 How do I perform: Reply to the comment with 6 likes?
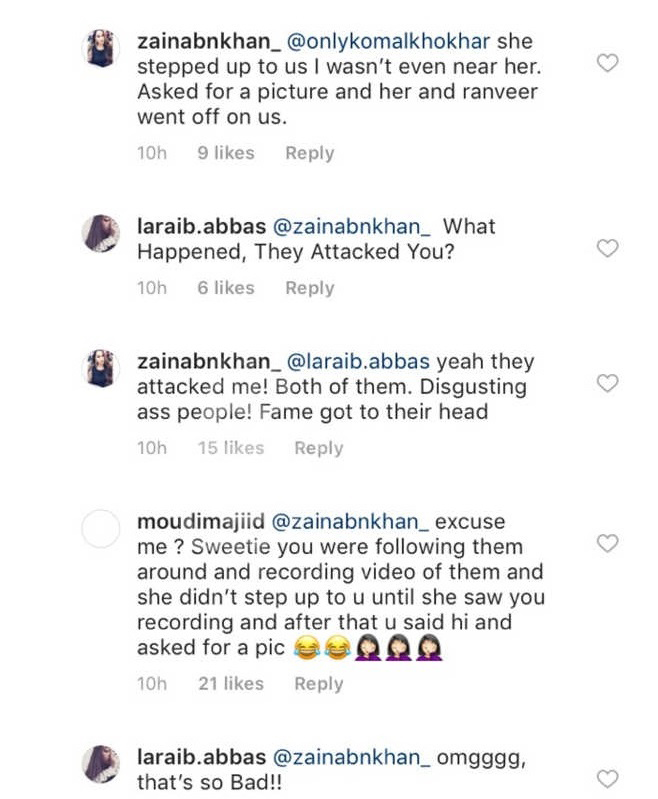pyautogui.click(x=309, y=288)
